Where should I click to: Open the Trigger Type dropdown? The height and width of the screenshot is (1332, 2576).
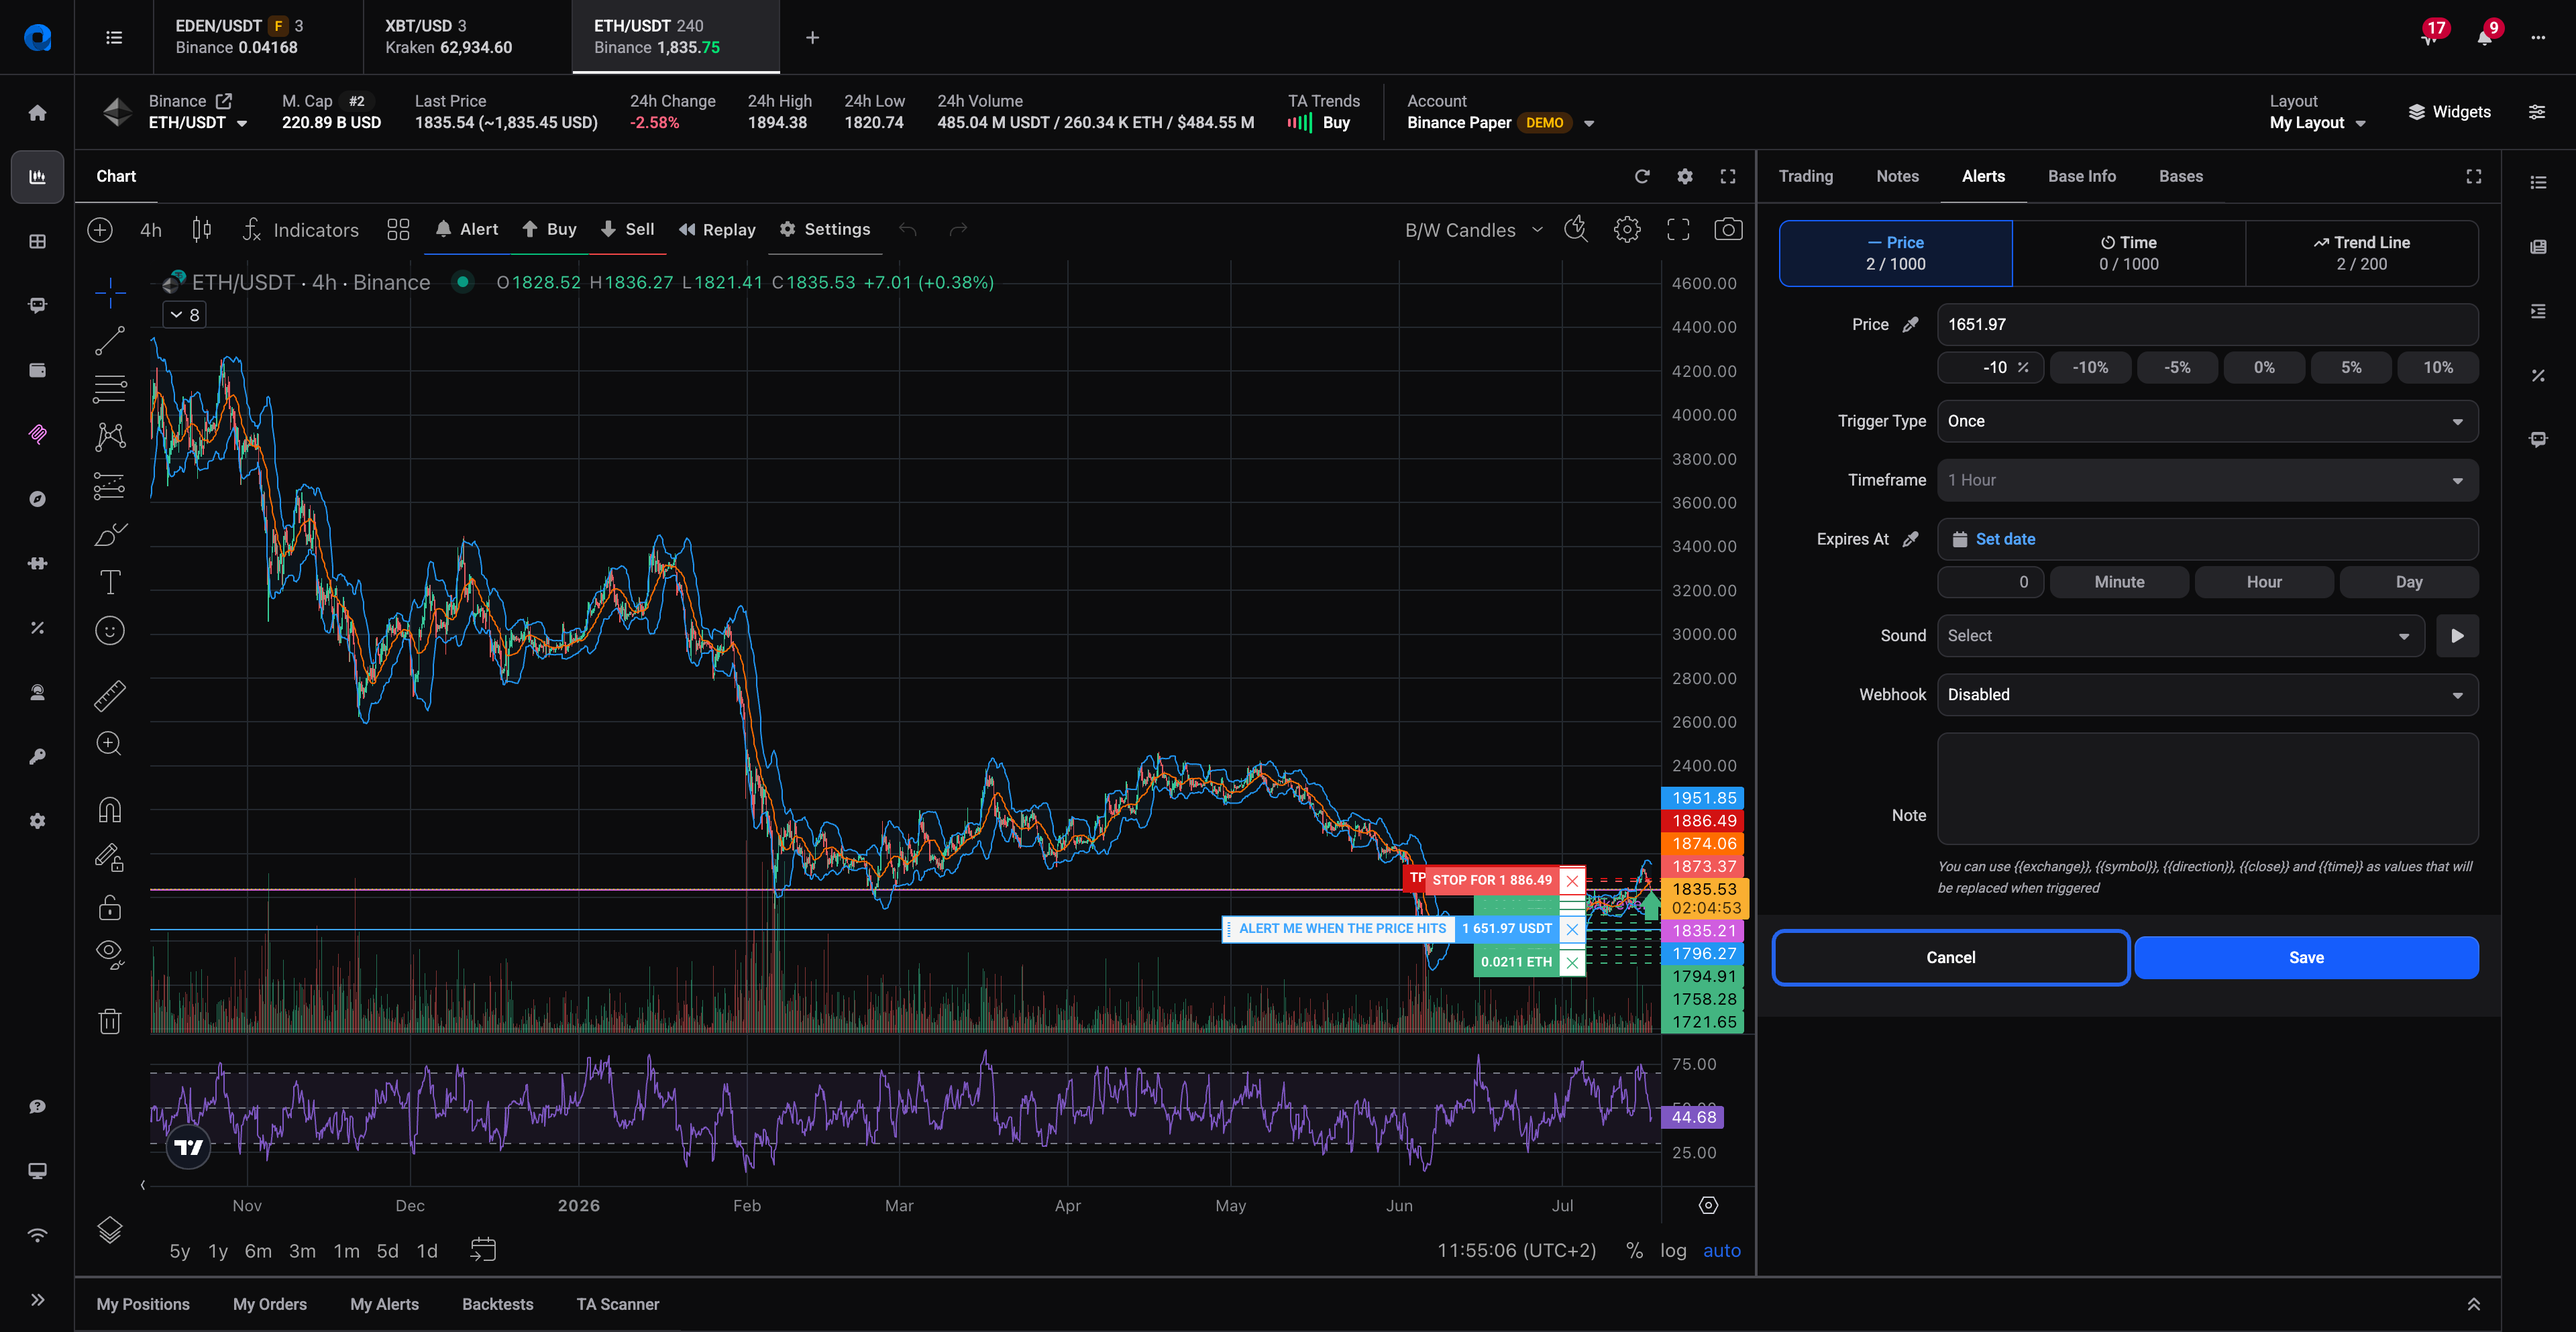(x=2207, y=422)
